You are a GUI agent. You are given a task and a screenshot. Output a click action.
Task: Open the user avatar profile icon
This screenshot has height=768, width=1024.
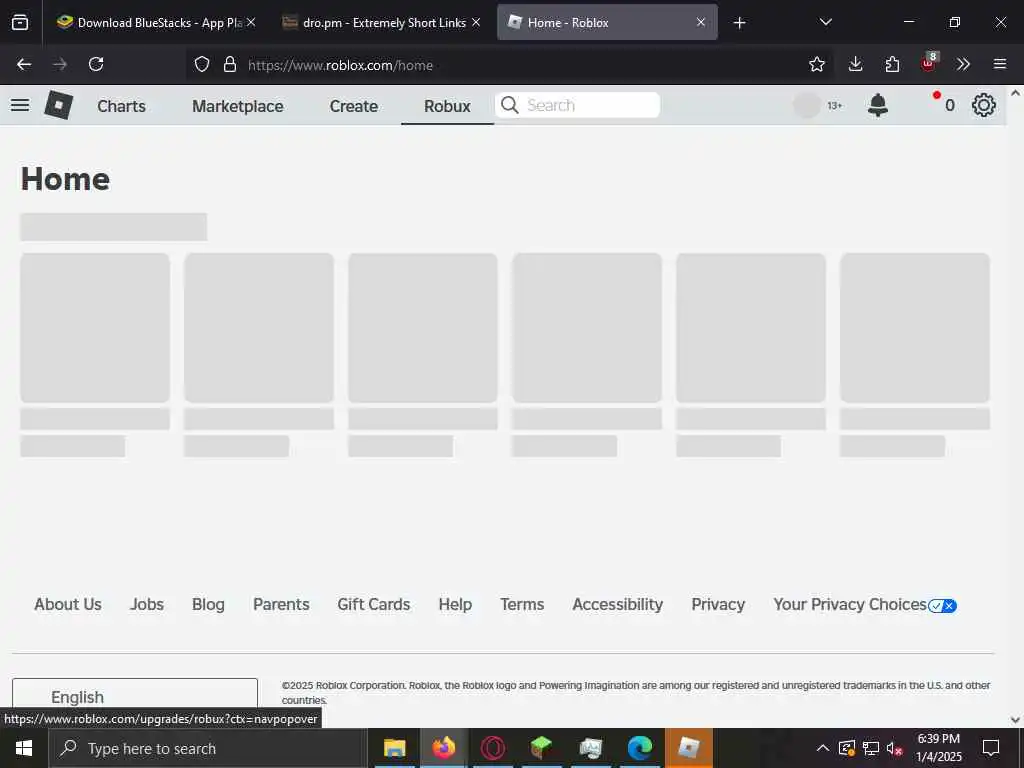pyautogui.click(x=807, y=105)
